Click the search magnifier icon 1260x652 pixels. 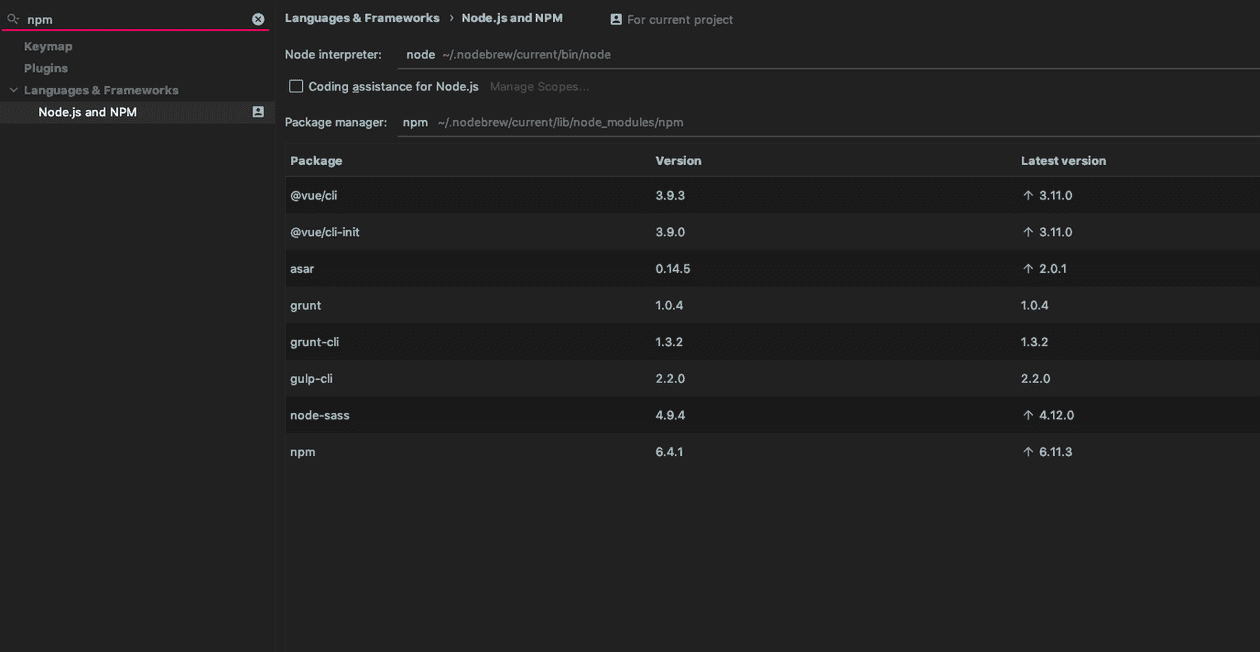tap(12, 18)
